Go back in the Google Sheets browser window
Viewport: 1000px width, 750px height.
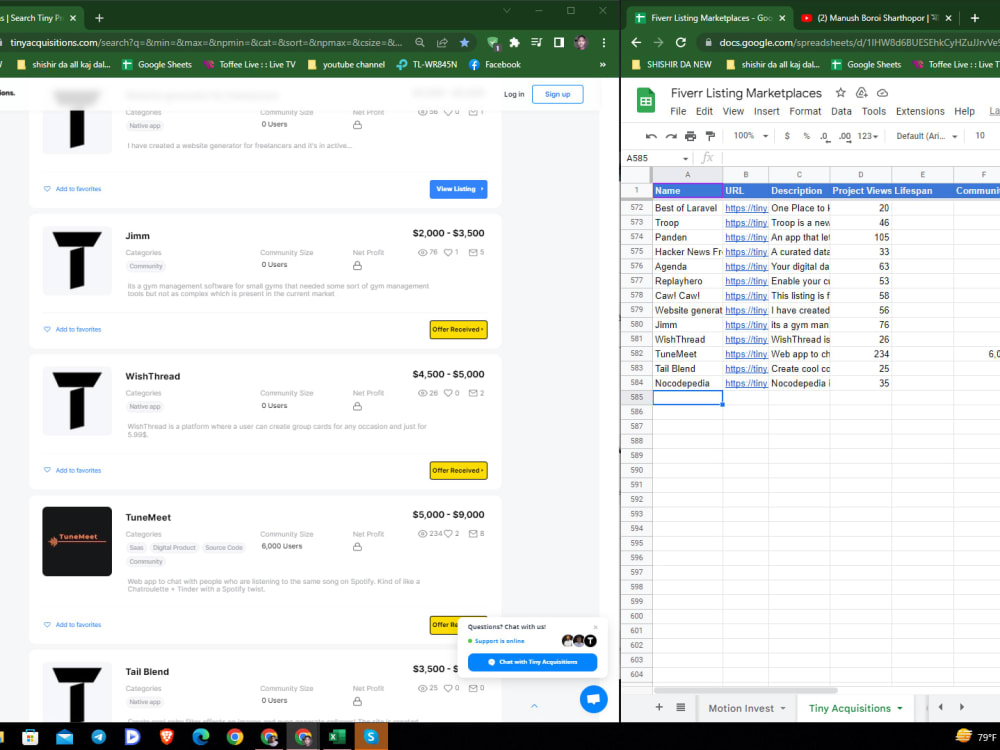(x=636, y=43)
